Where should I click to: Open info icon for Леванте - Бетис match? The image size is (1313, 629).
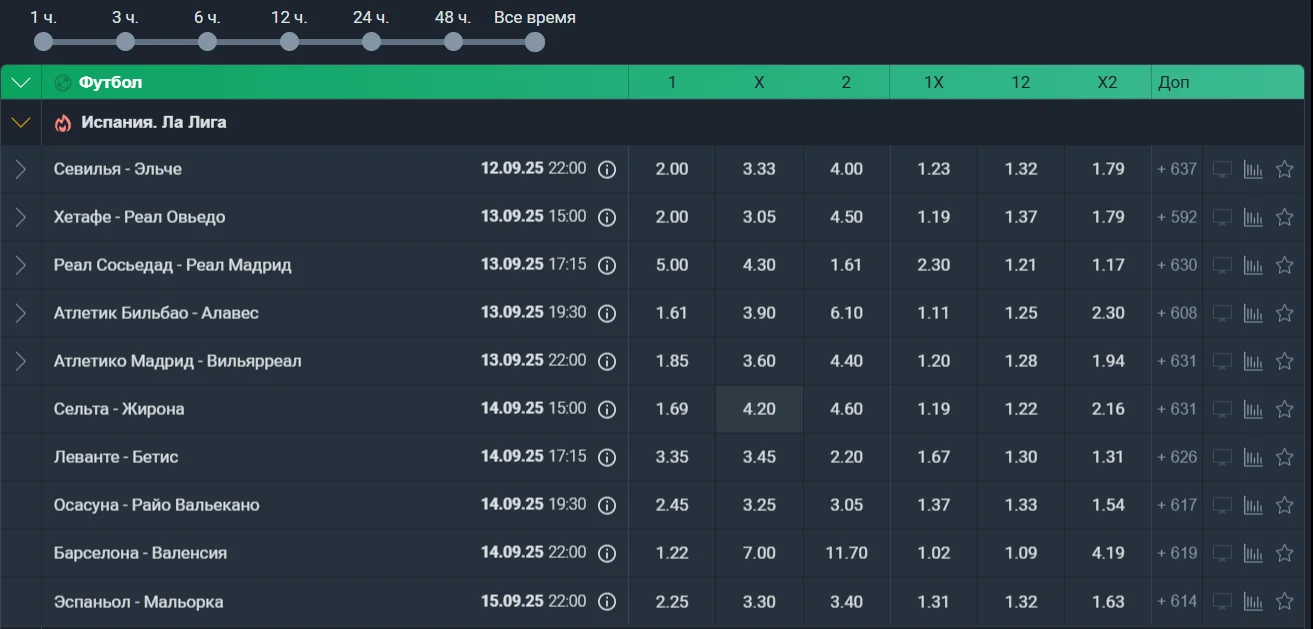point(606,457)
